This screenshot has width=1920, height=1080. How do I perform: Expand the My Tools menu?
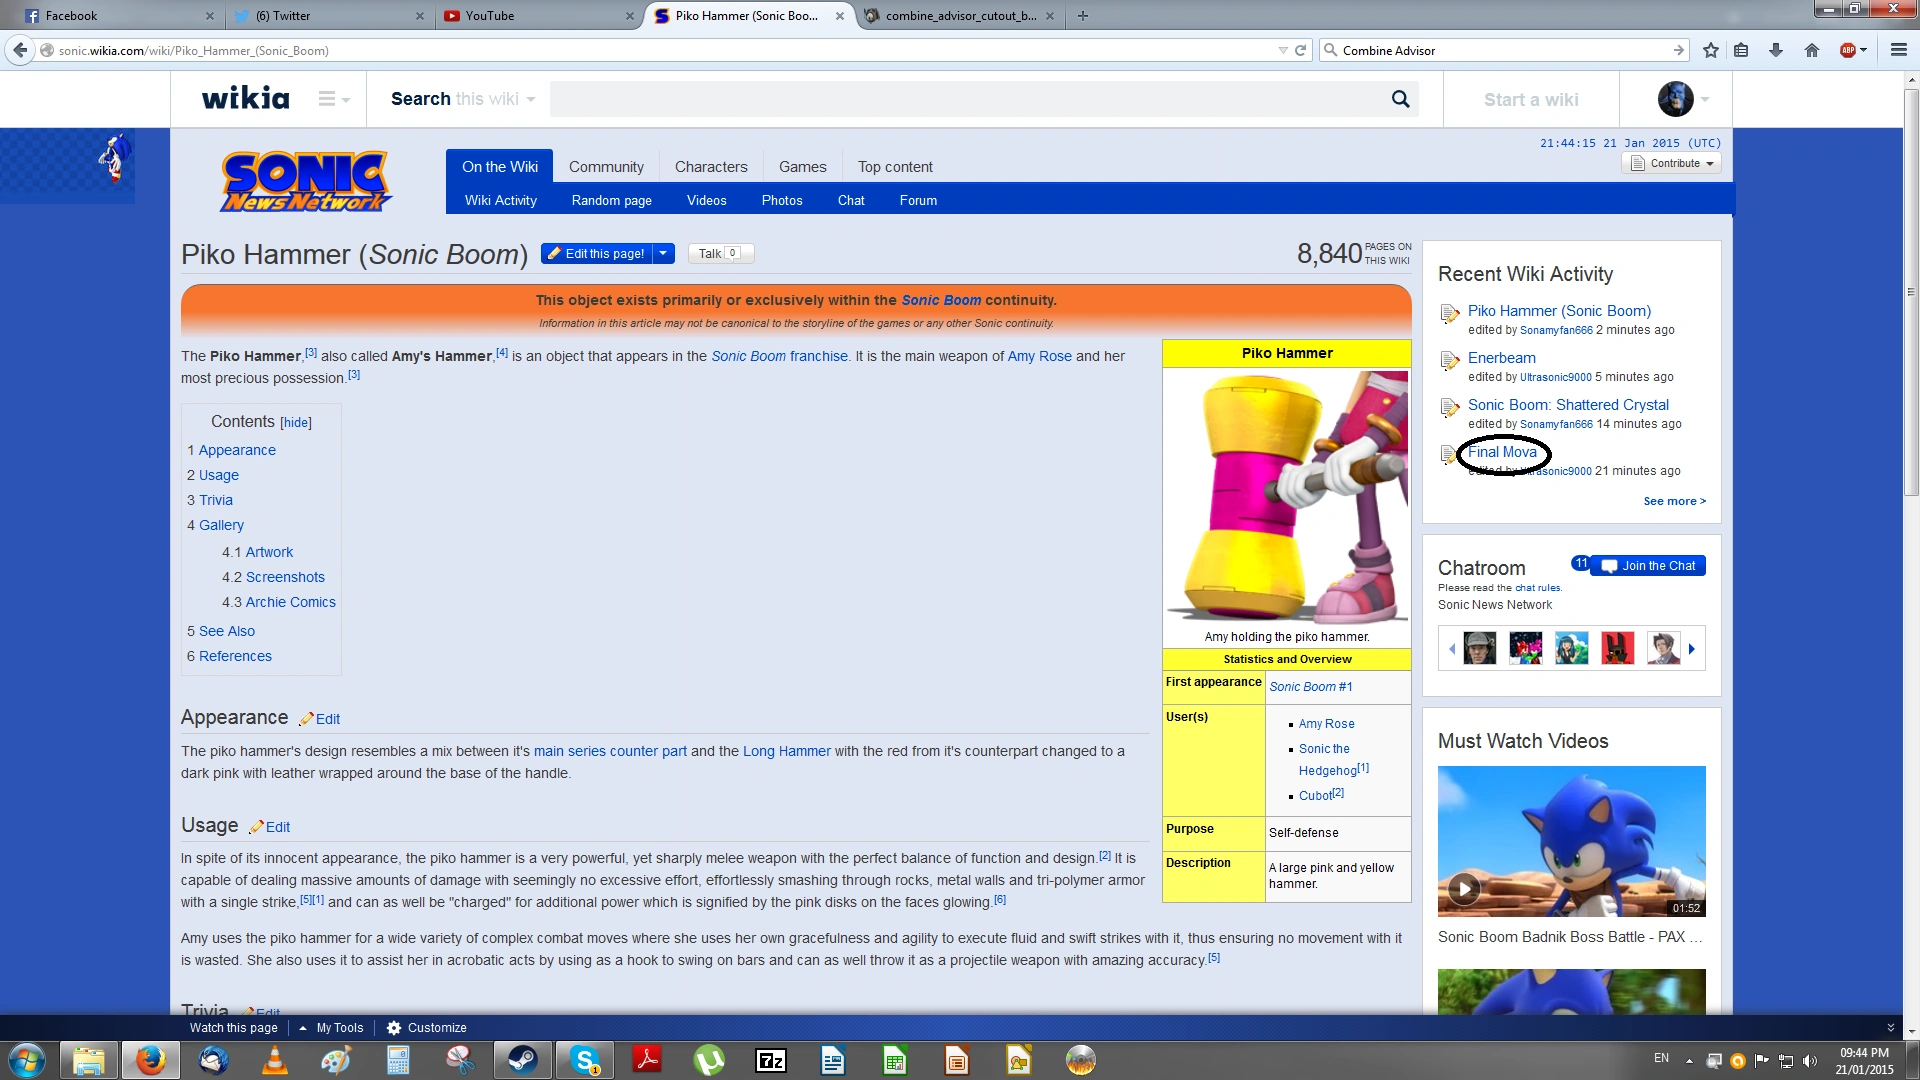(x=331, y=1028)
